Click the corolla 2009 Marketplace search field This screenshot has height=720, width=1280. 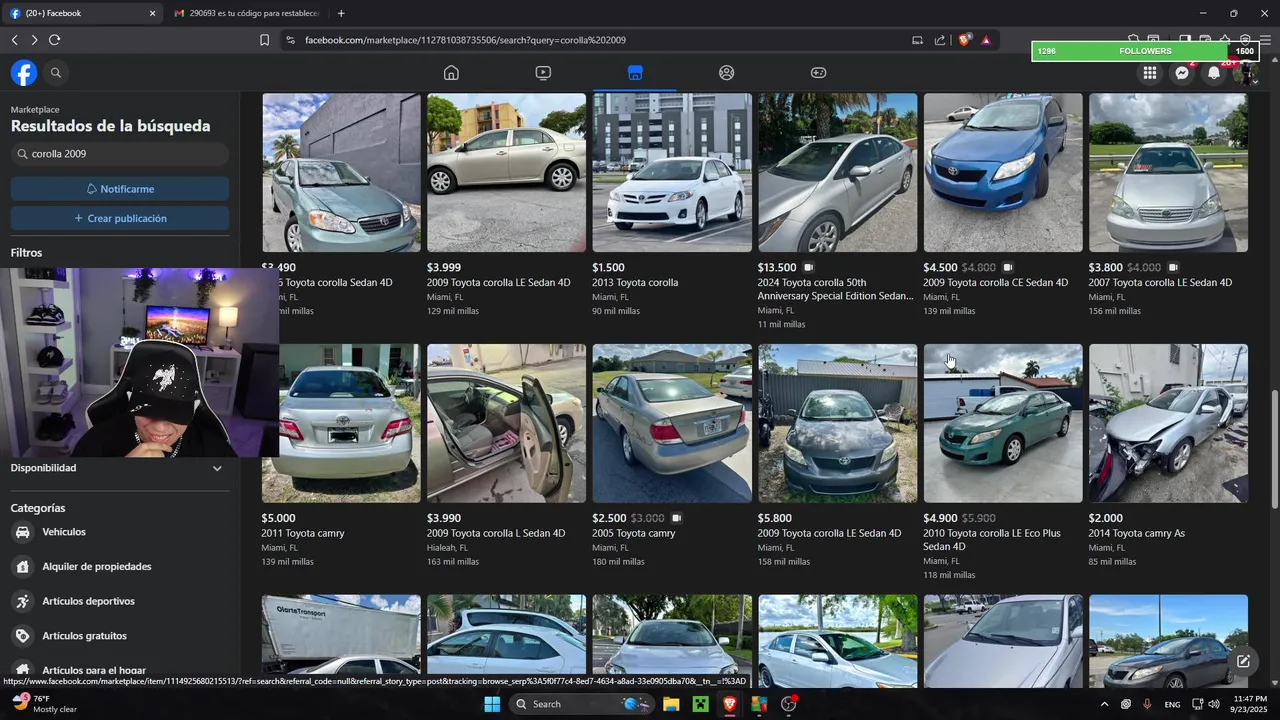tap(120, 154)
